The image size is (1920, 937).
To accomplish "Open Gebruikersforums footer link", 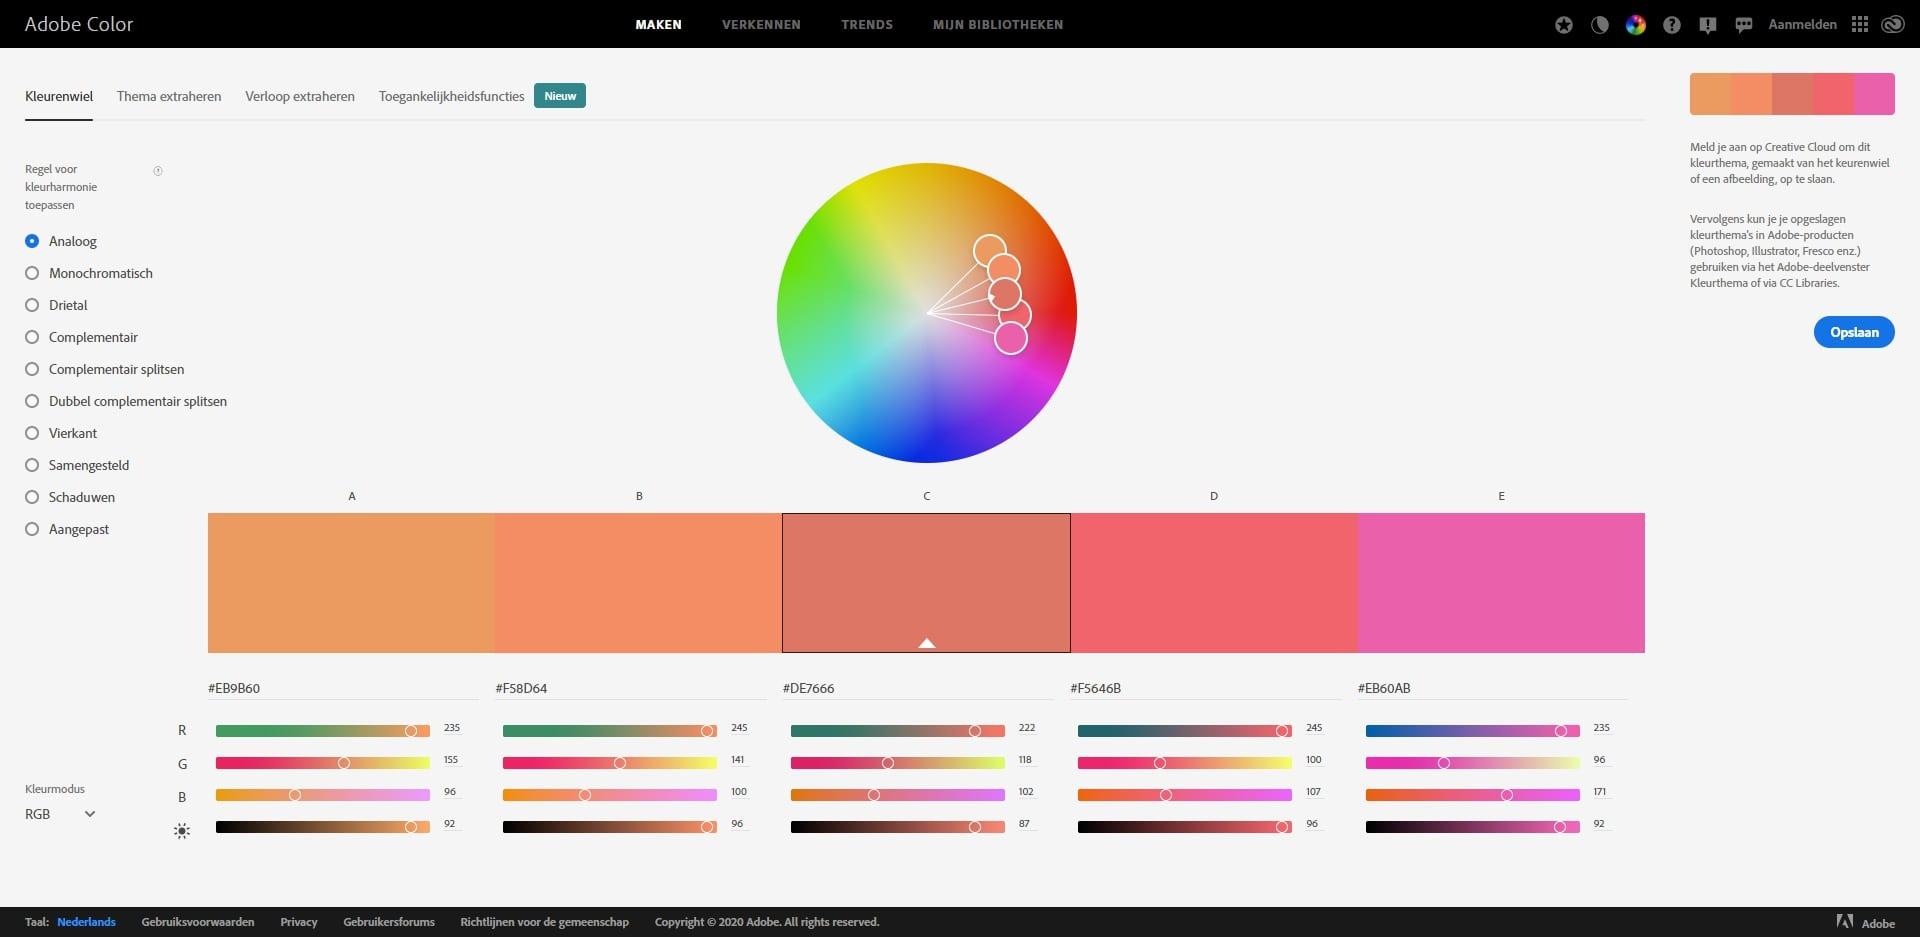I will click(389, 922).
